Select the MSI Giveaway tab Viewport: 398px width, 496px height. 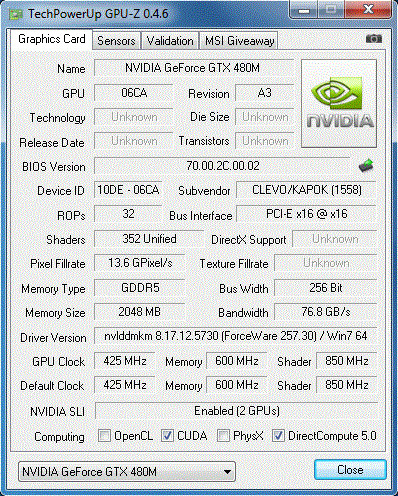pos(239,41)
